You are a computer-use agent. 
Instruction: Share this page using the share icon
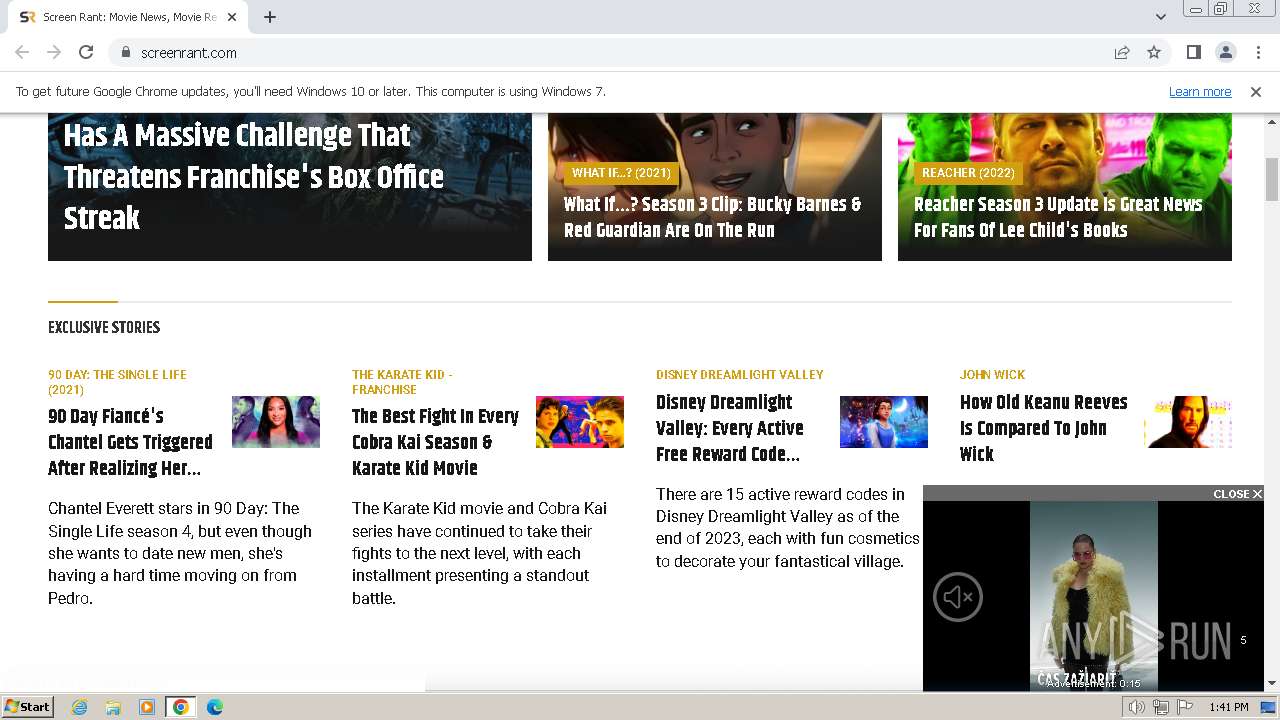pyautogui.click(x=1122, y=52)
